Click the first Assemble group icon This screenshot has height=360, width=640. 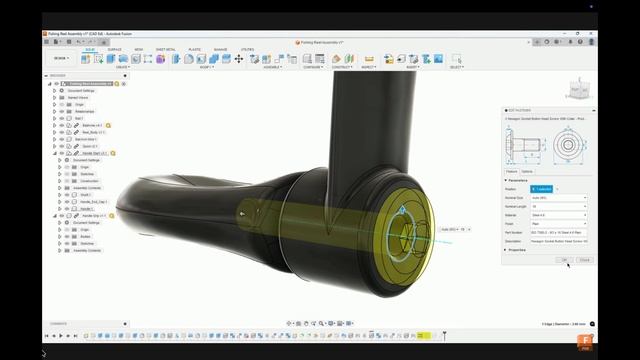coord(254,59)
